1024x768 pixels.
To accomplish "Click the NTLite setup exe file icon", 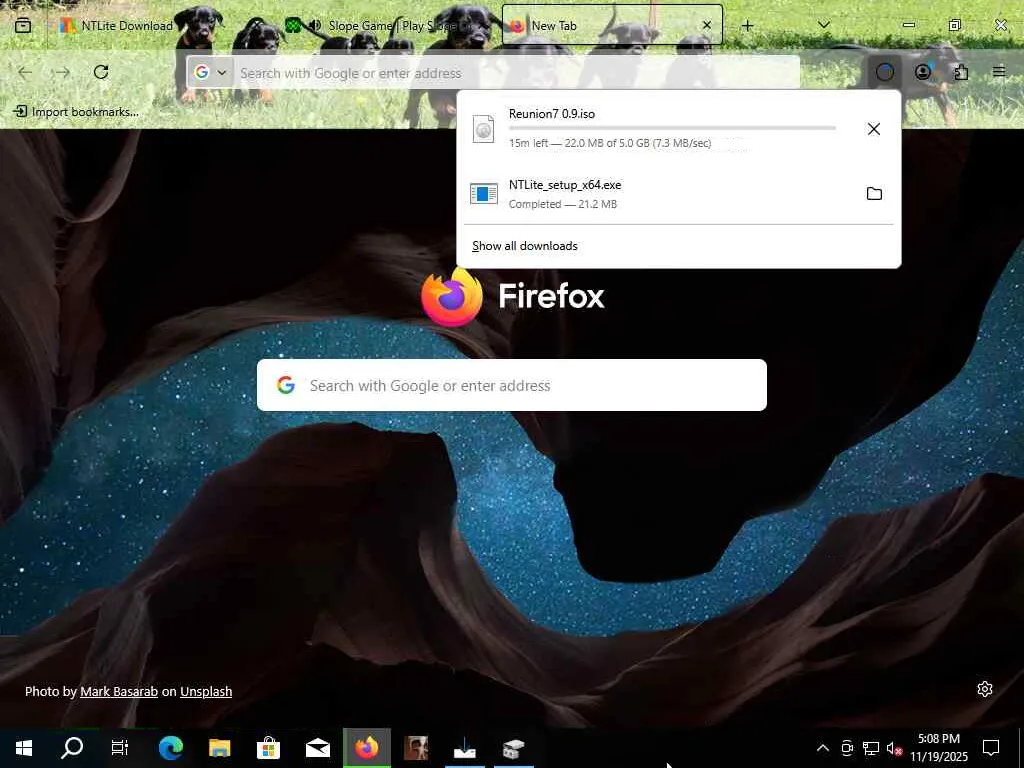I will [484, 193].
